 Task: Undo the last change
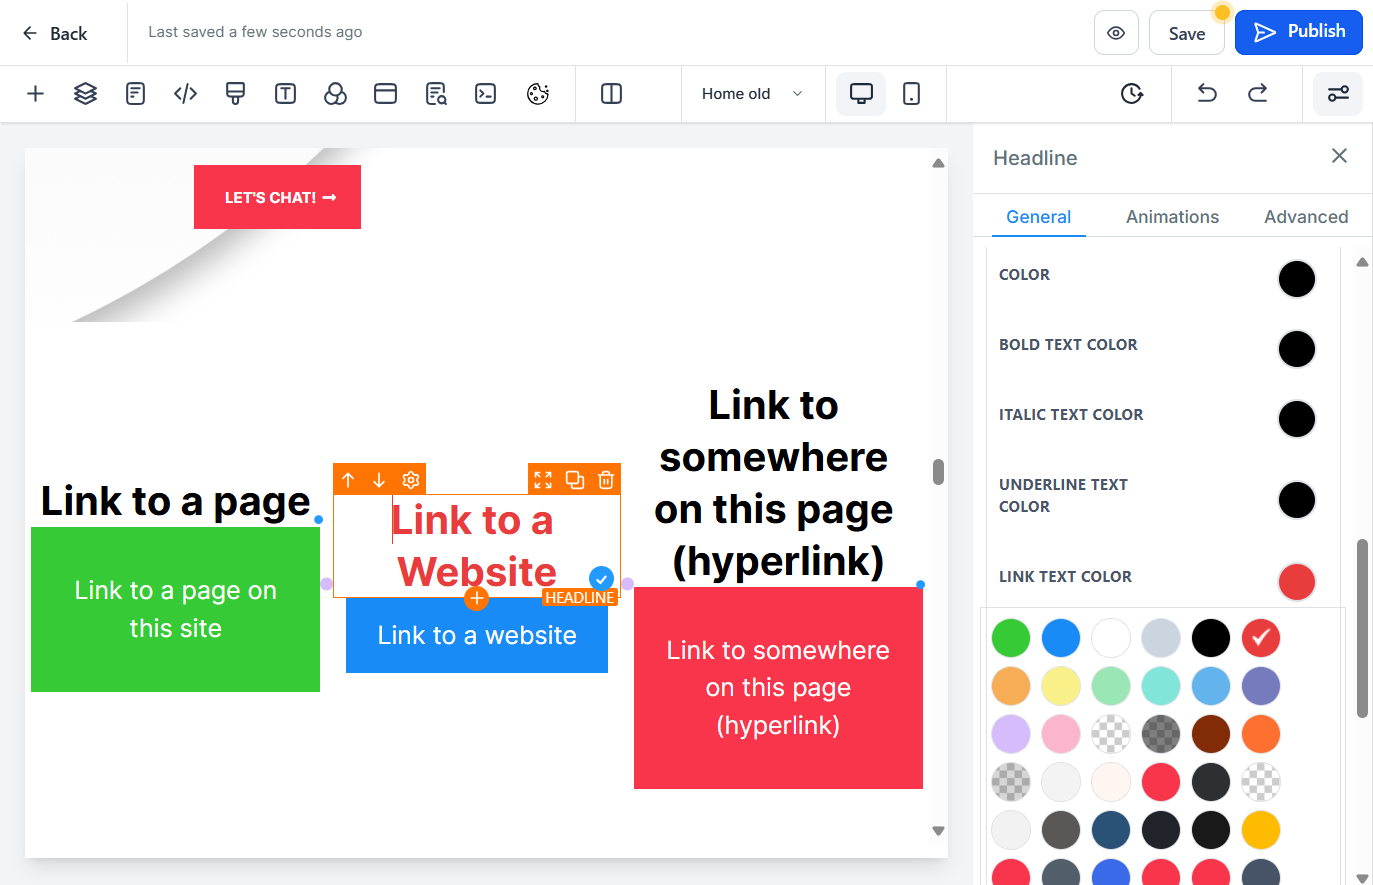click(x=1207, y=94)
